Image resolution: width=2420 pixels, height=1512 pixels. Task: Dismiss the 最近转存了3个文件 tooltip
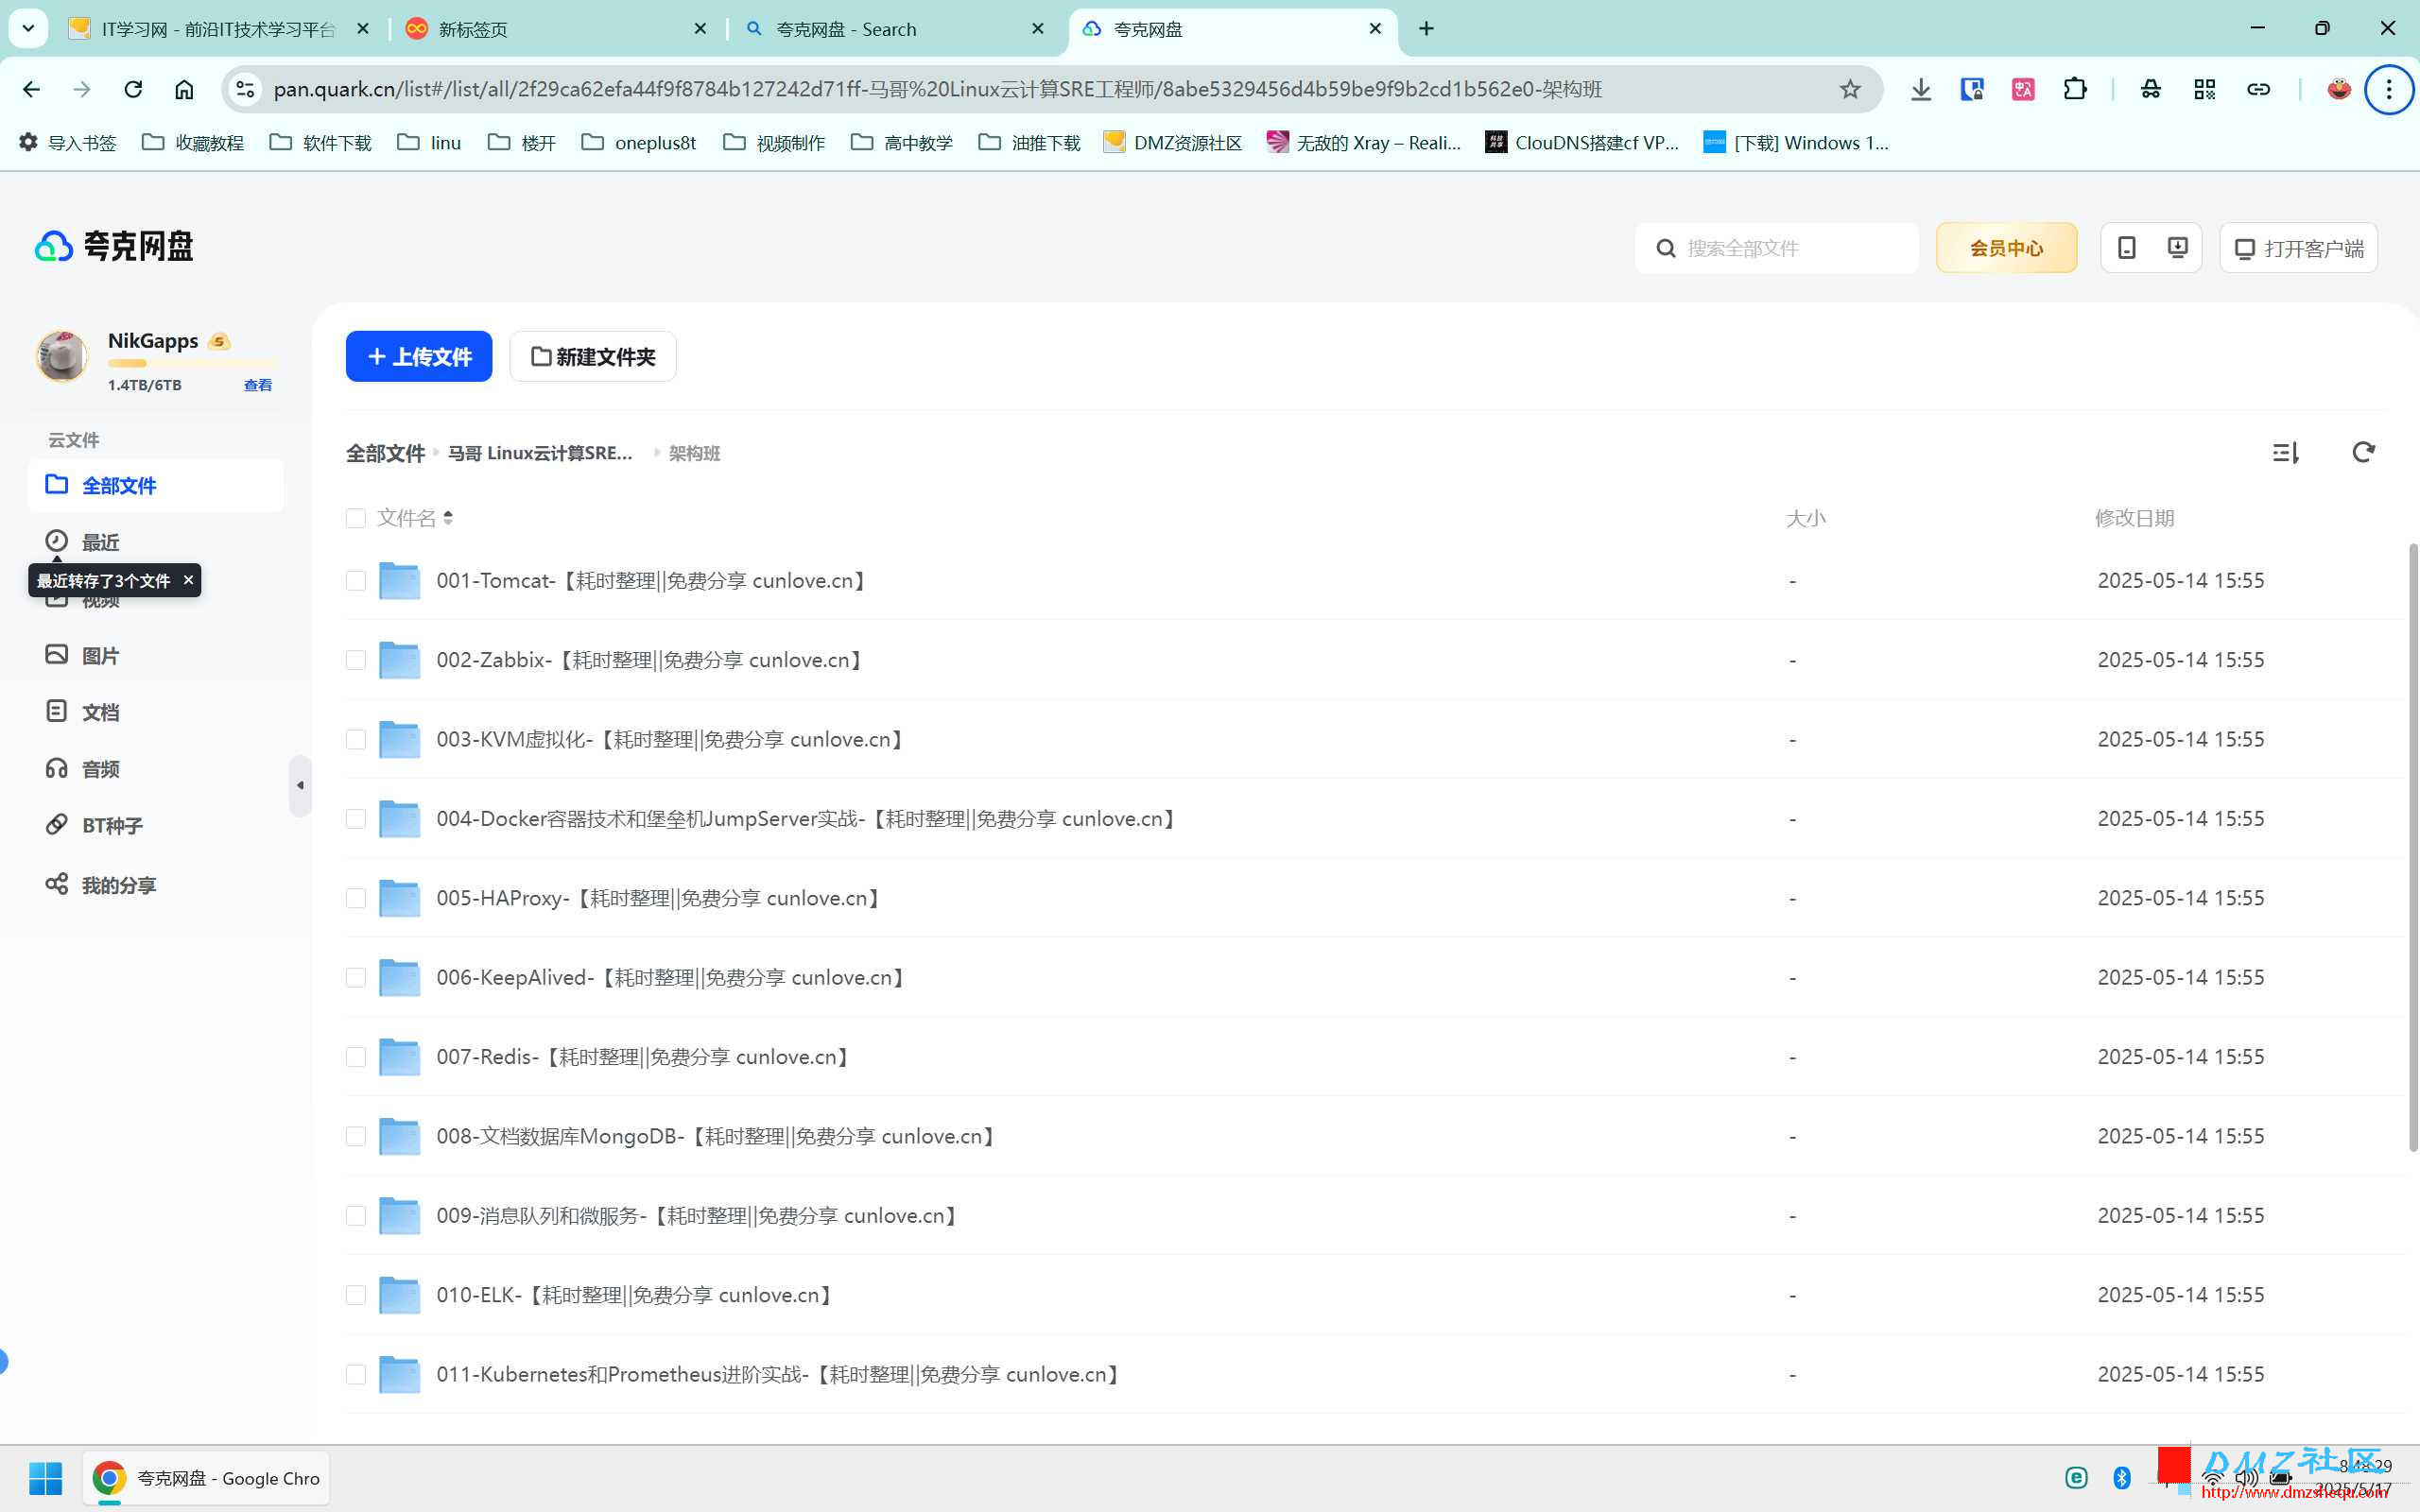[188, 579]
